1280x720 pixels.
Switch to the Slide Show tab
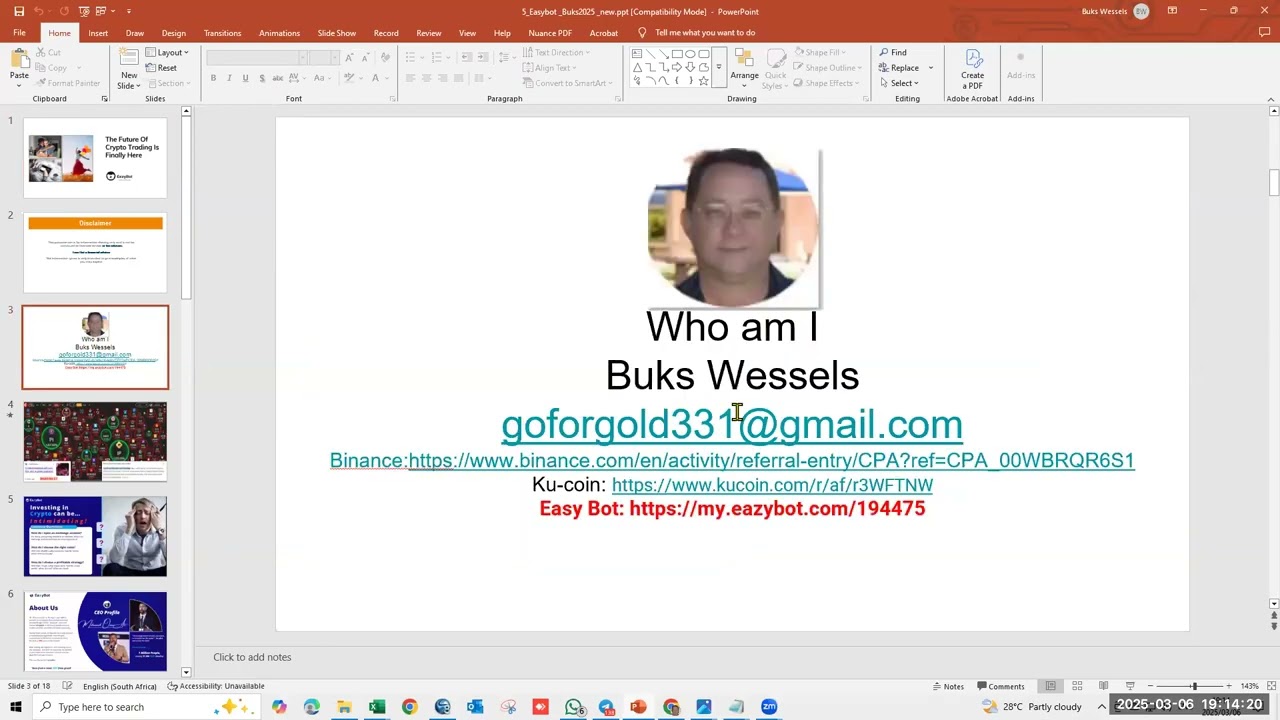point(337,33)
